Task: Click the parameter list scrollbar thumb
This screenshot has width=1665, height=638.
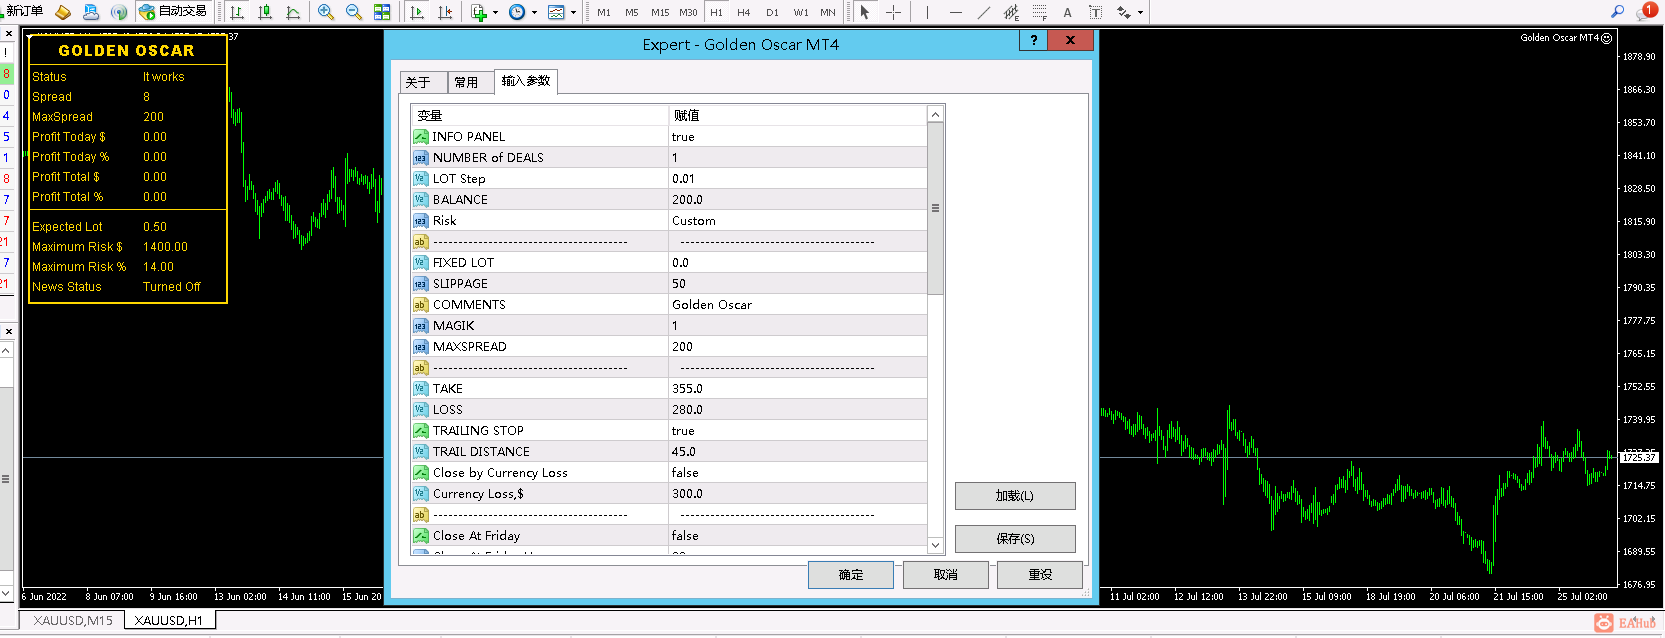Action: [935, 208]
